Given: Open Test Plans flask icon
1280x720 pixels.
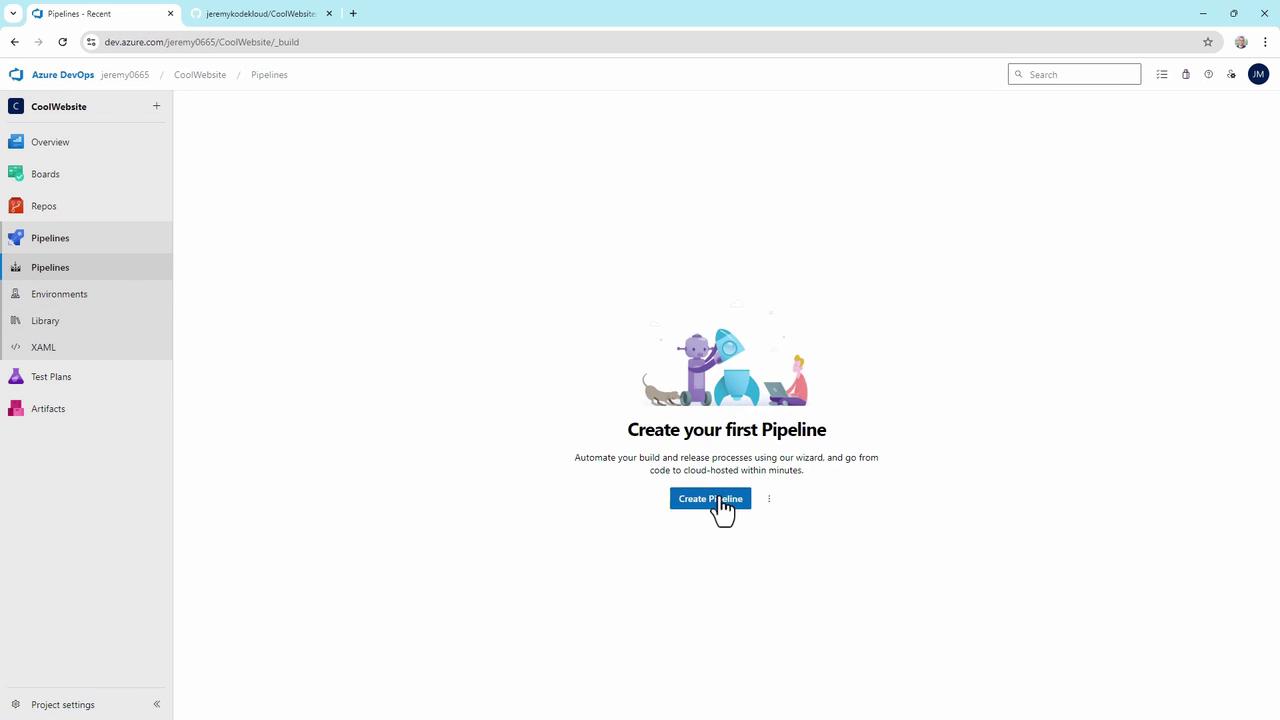Looking at the screenshot, I should pyautogui.click(x=15, y=377).
